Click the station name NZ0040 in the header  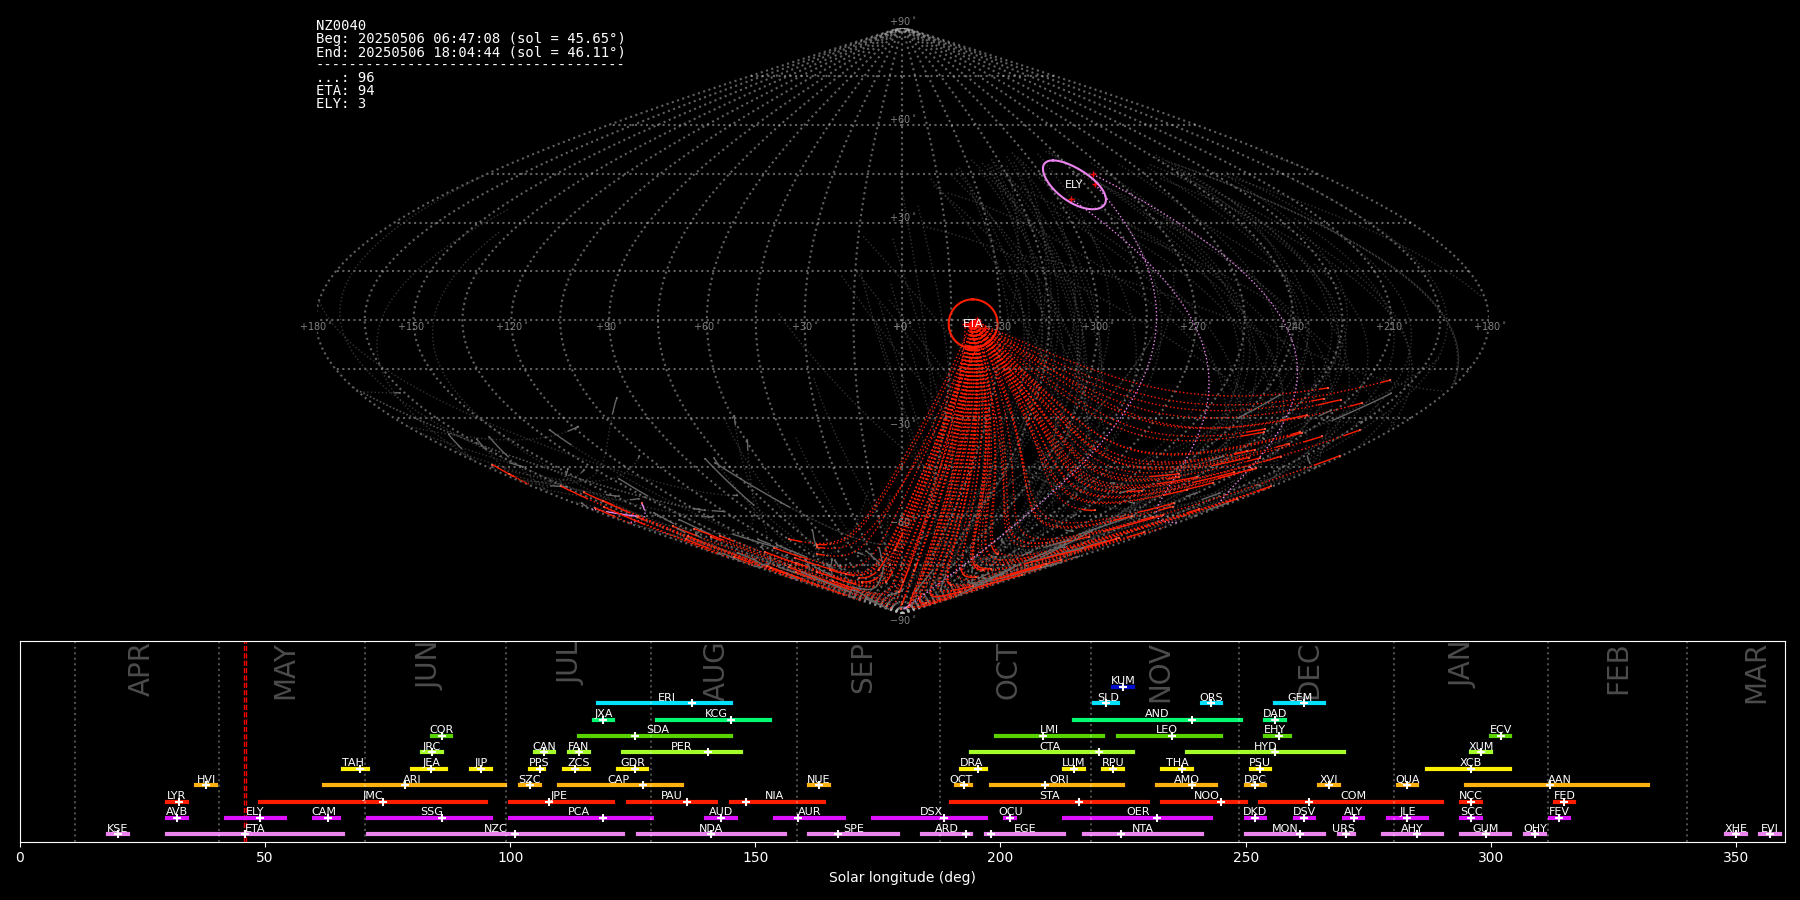point(341,26)
